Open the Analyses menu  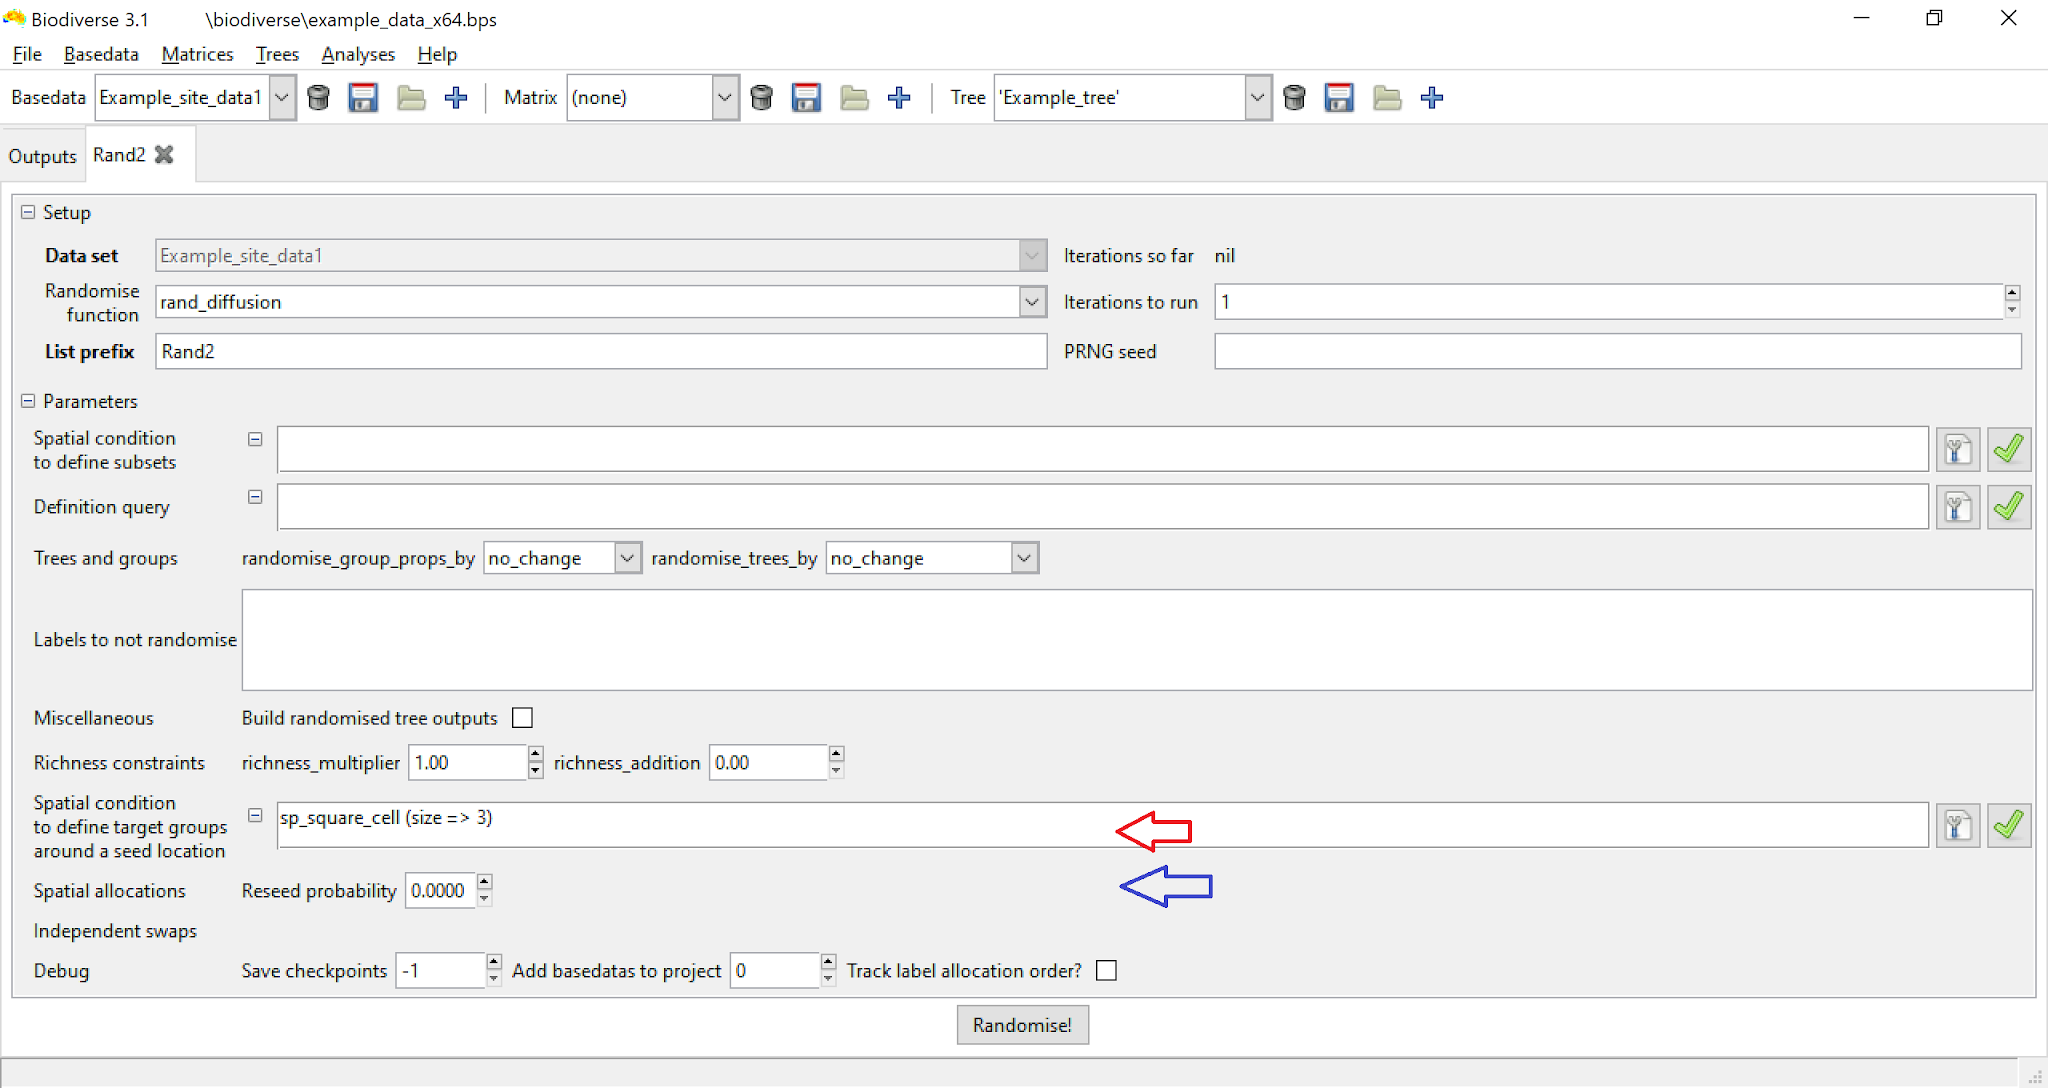coord(358,54)
